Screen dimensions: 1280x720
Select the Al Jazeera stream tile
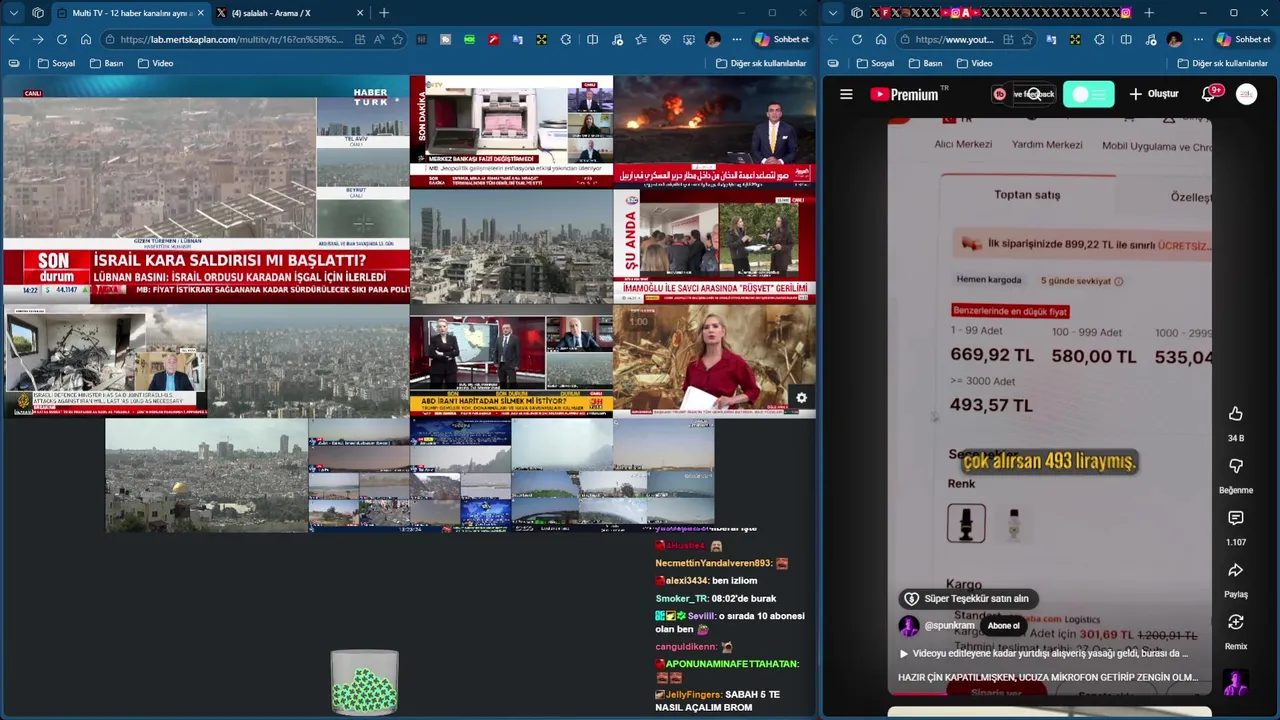tap(105, 361)
